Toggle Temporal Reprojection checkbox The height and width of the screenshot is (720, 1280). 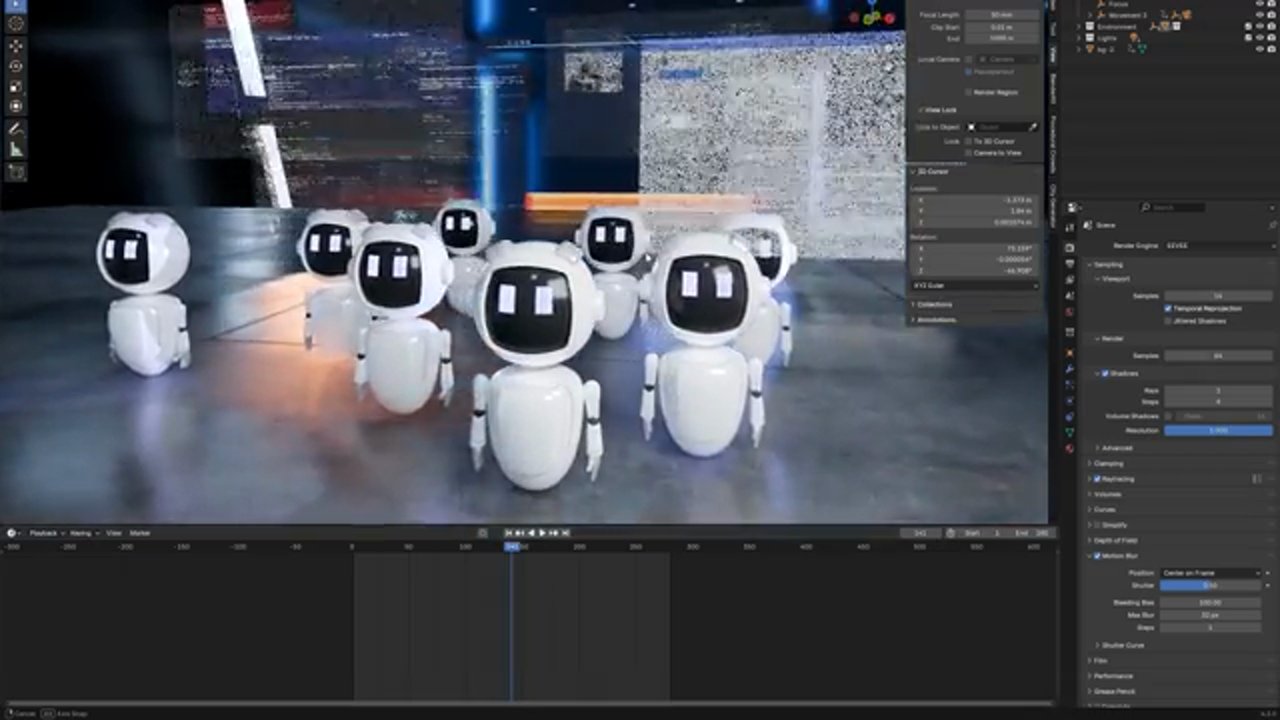(x=1168, y=309)
